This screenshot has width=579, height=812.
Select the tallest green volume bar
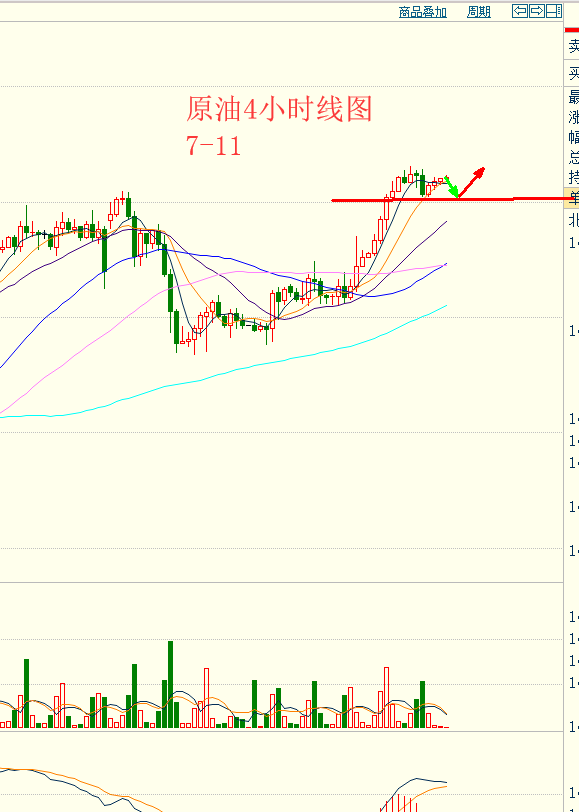click(x=170, y=684)
